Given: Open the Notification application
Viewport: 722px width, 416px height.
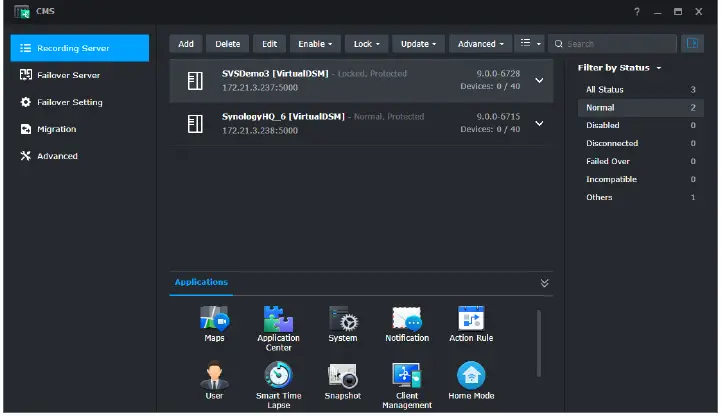Looking at the screenshot, I should (x=407, y=324).
